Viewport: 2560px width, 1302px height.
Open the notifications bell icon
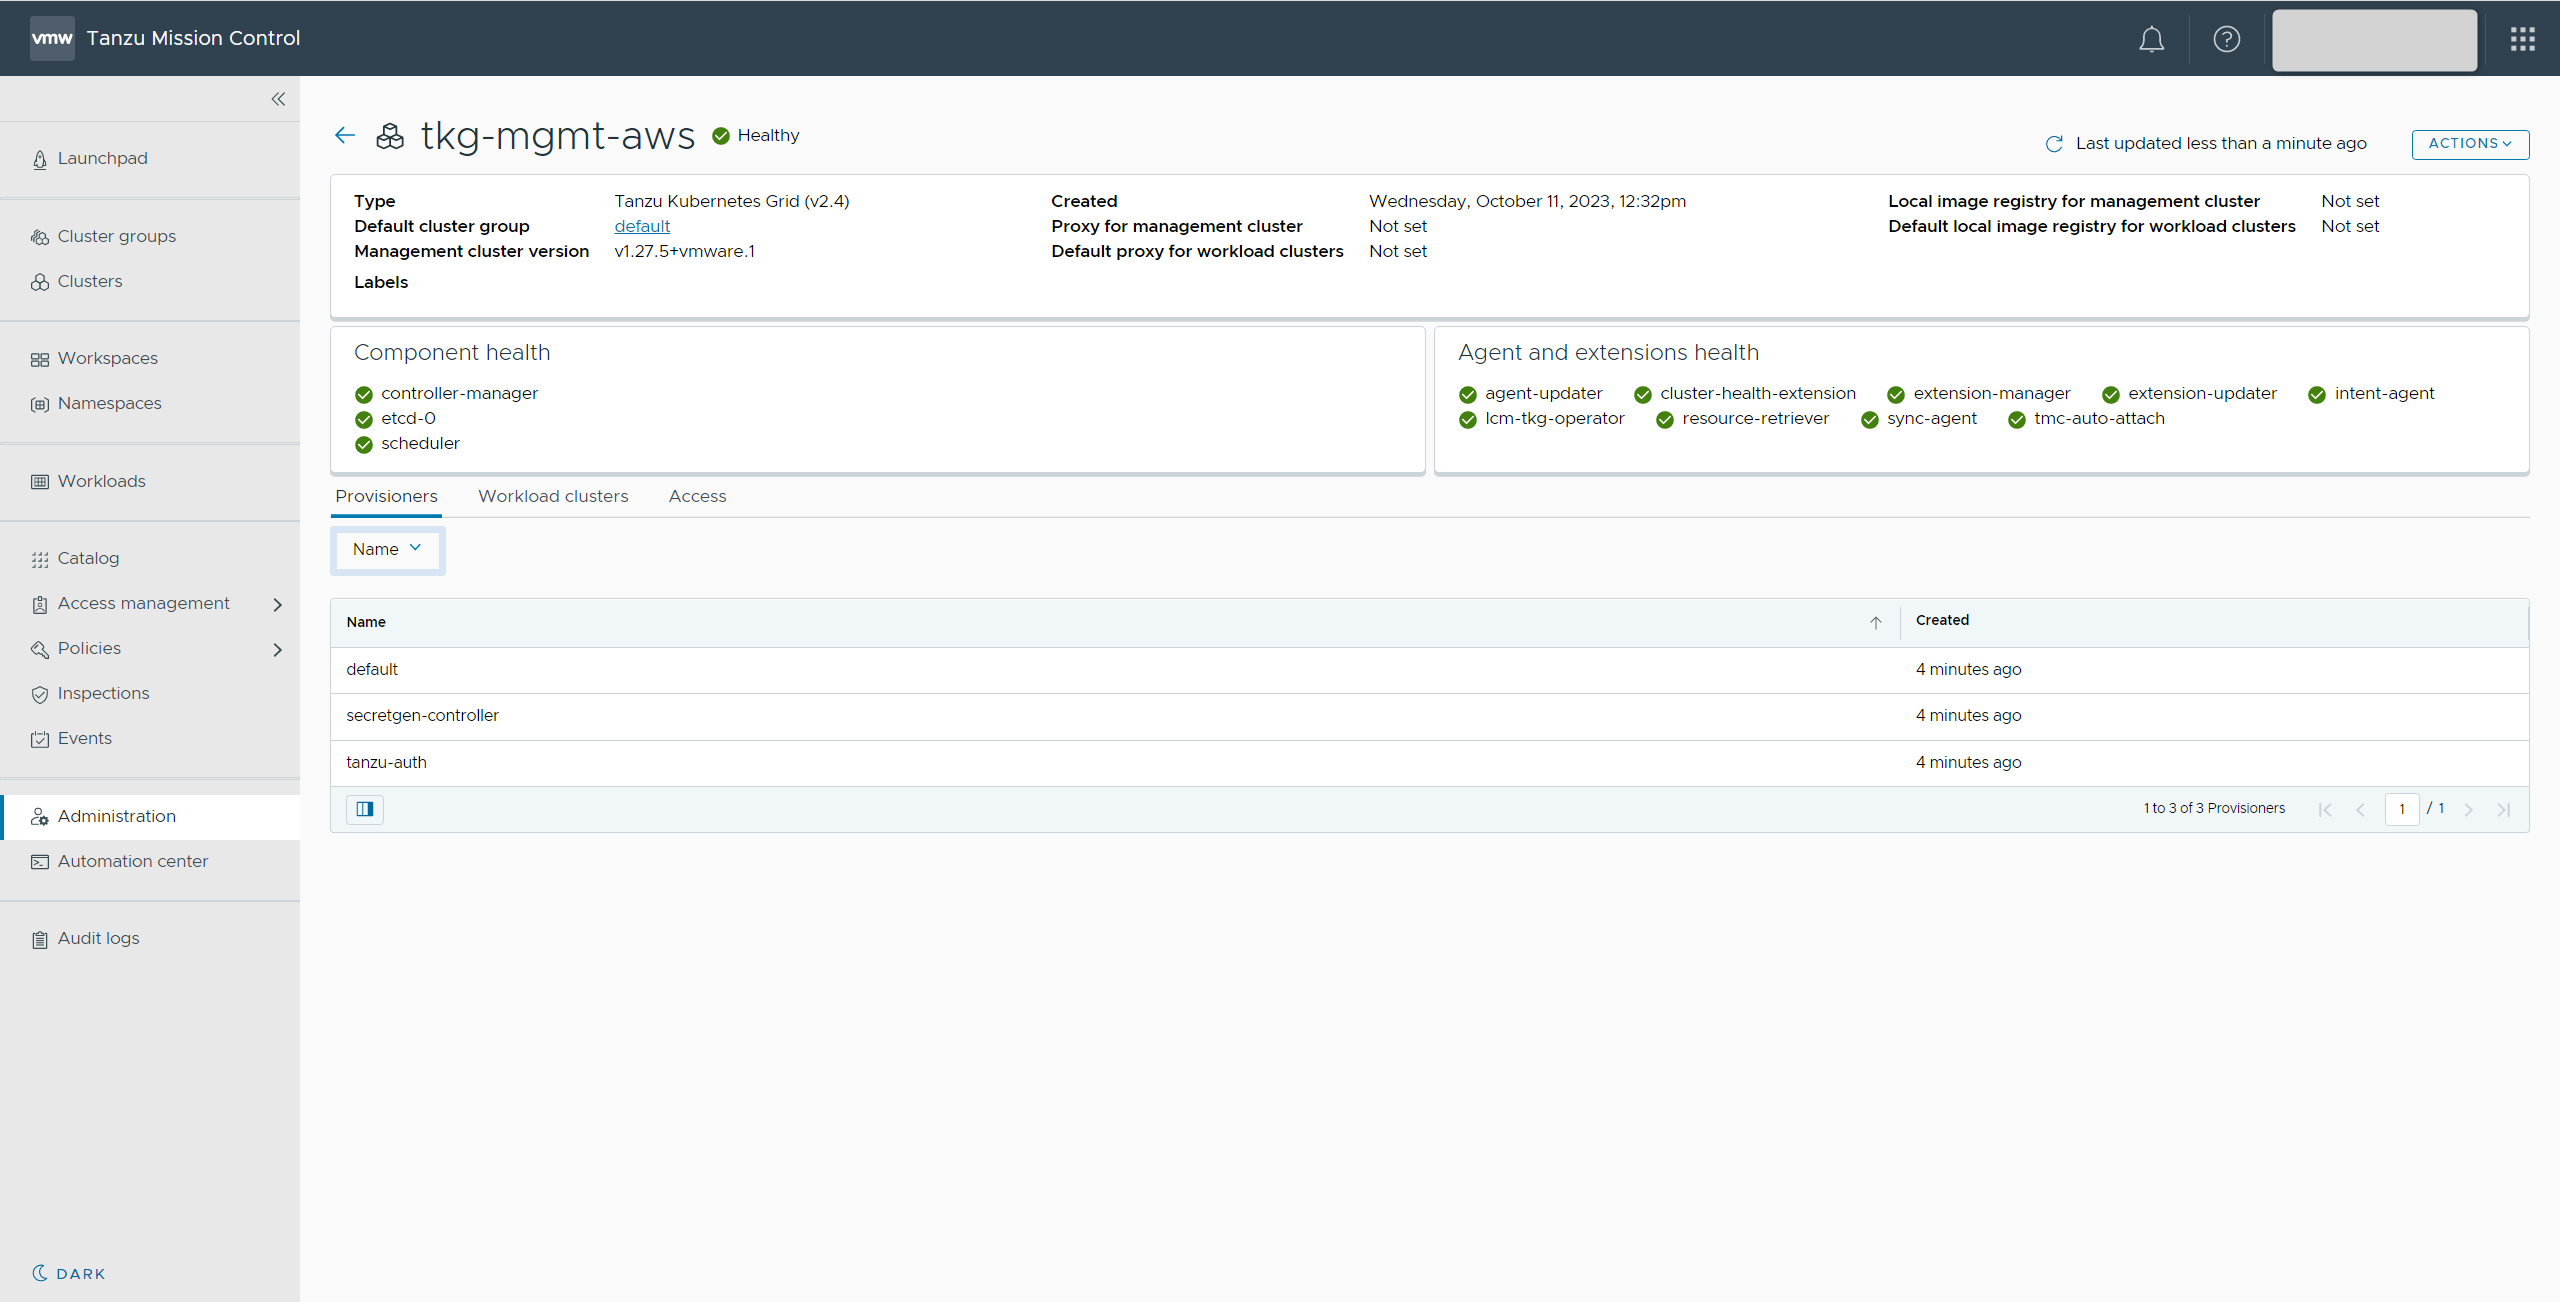coord(2151,39)
